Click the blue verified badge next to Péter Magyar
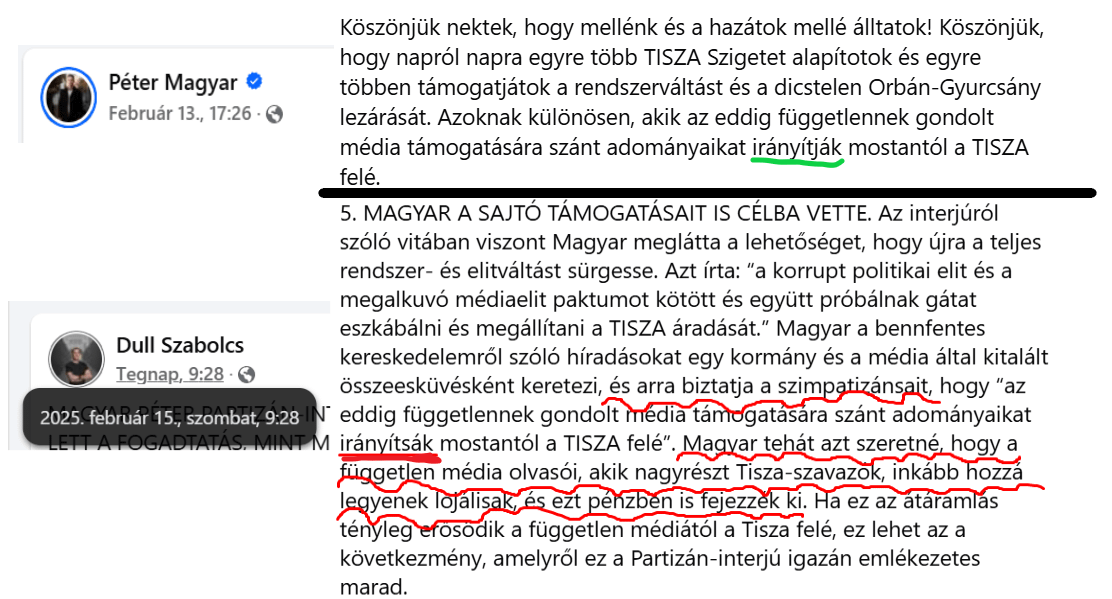The height and width of the screenshot is (599, 1112). coord(254,82)
